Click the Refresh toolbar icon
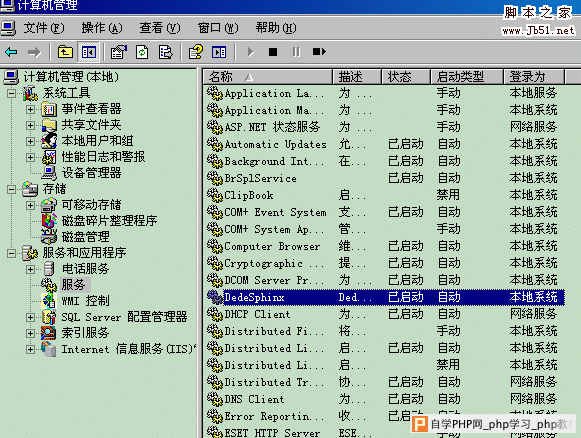Screen dimensions: 581x438 tap(142, 52)
